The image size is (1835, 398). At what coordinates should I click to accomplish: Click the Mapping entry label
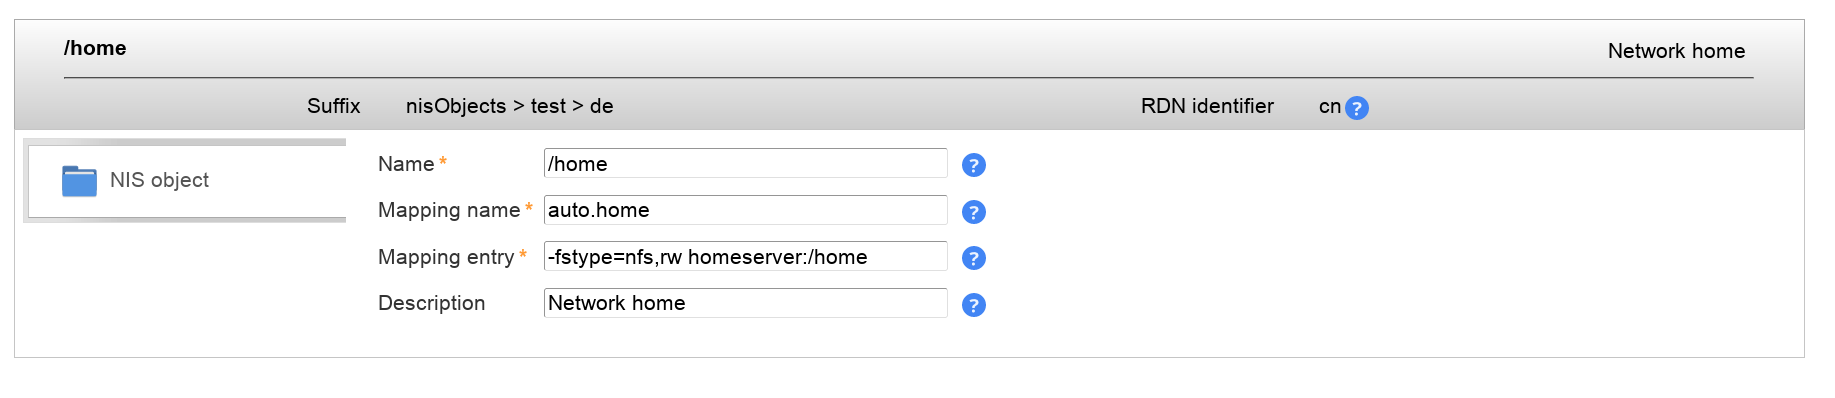446,257
